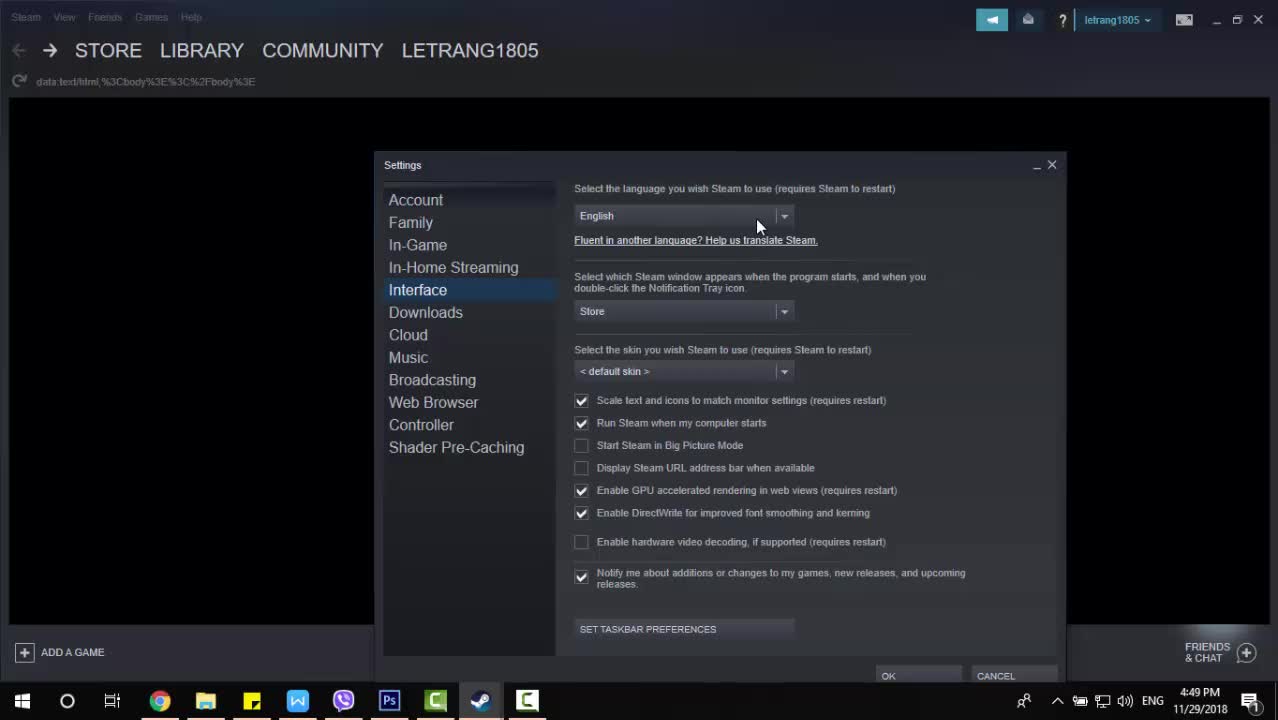Enable Display Steam URL address bar
1278x720 pixels.
pyautogui.click(x=581, y=468)
